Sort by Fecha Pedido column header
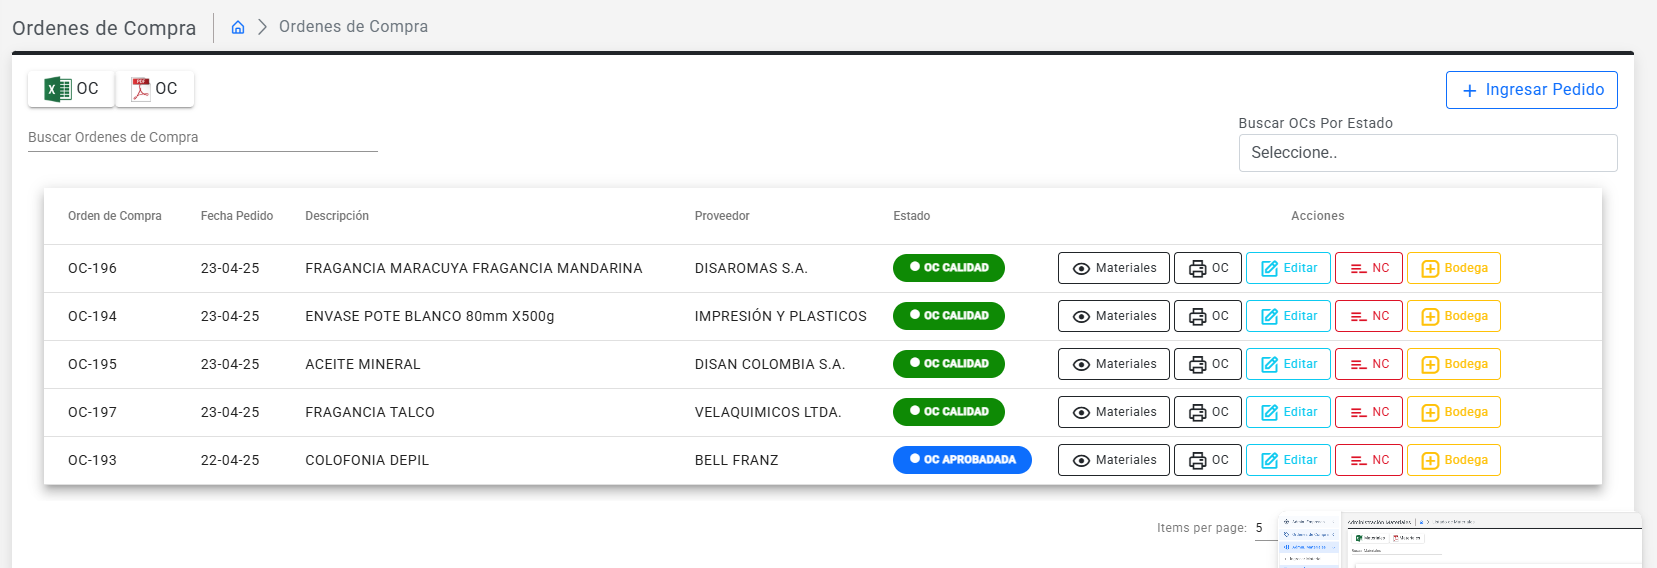This screenshot has height=568, width=1657. (x=236, y=216)
